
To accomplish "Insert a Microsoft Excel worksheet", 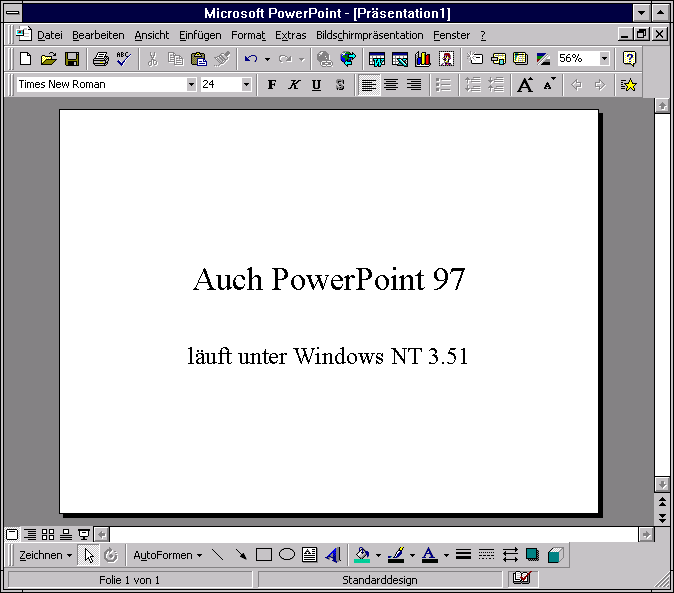I will coord(400,59).
